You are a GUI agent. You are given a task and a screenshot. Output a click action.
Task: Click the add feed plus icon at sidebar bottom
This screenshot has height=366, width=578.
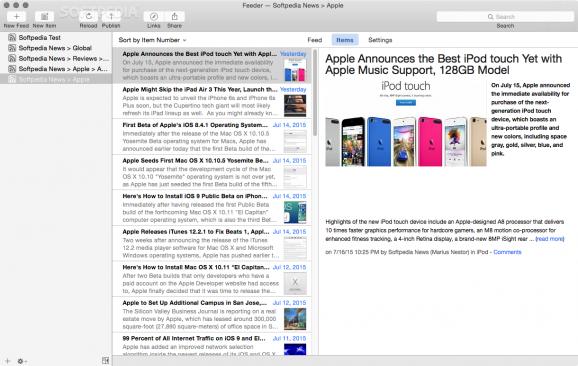(x=8, y=361)
